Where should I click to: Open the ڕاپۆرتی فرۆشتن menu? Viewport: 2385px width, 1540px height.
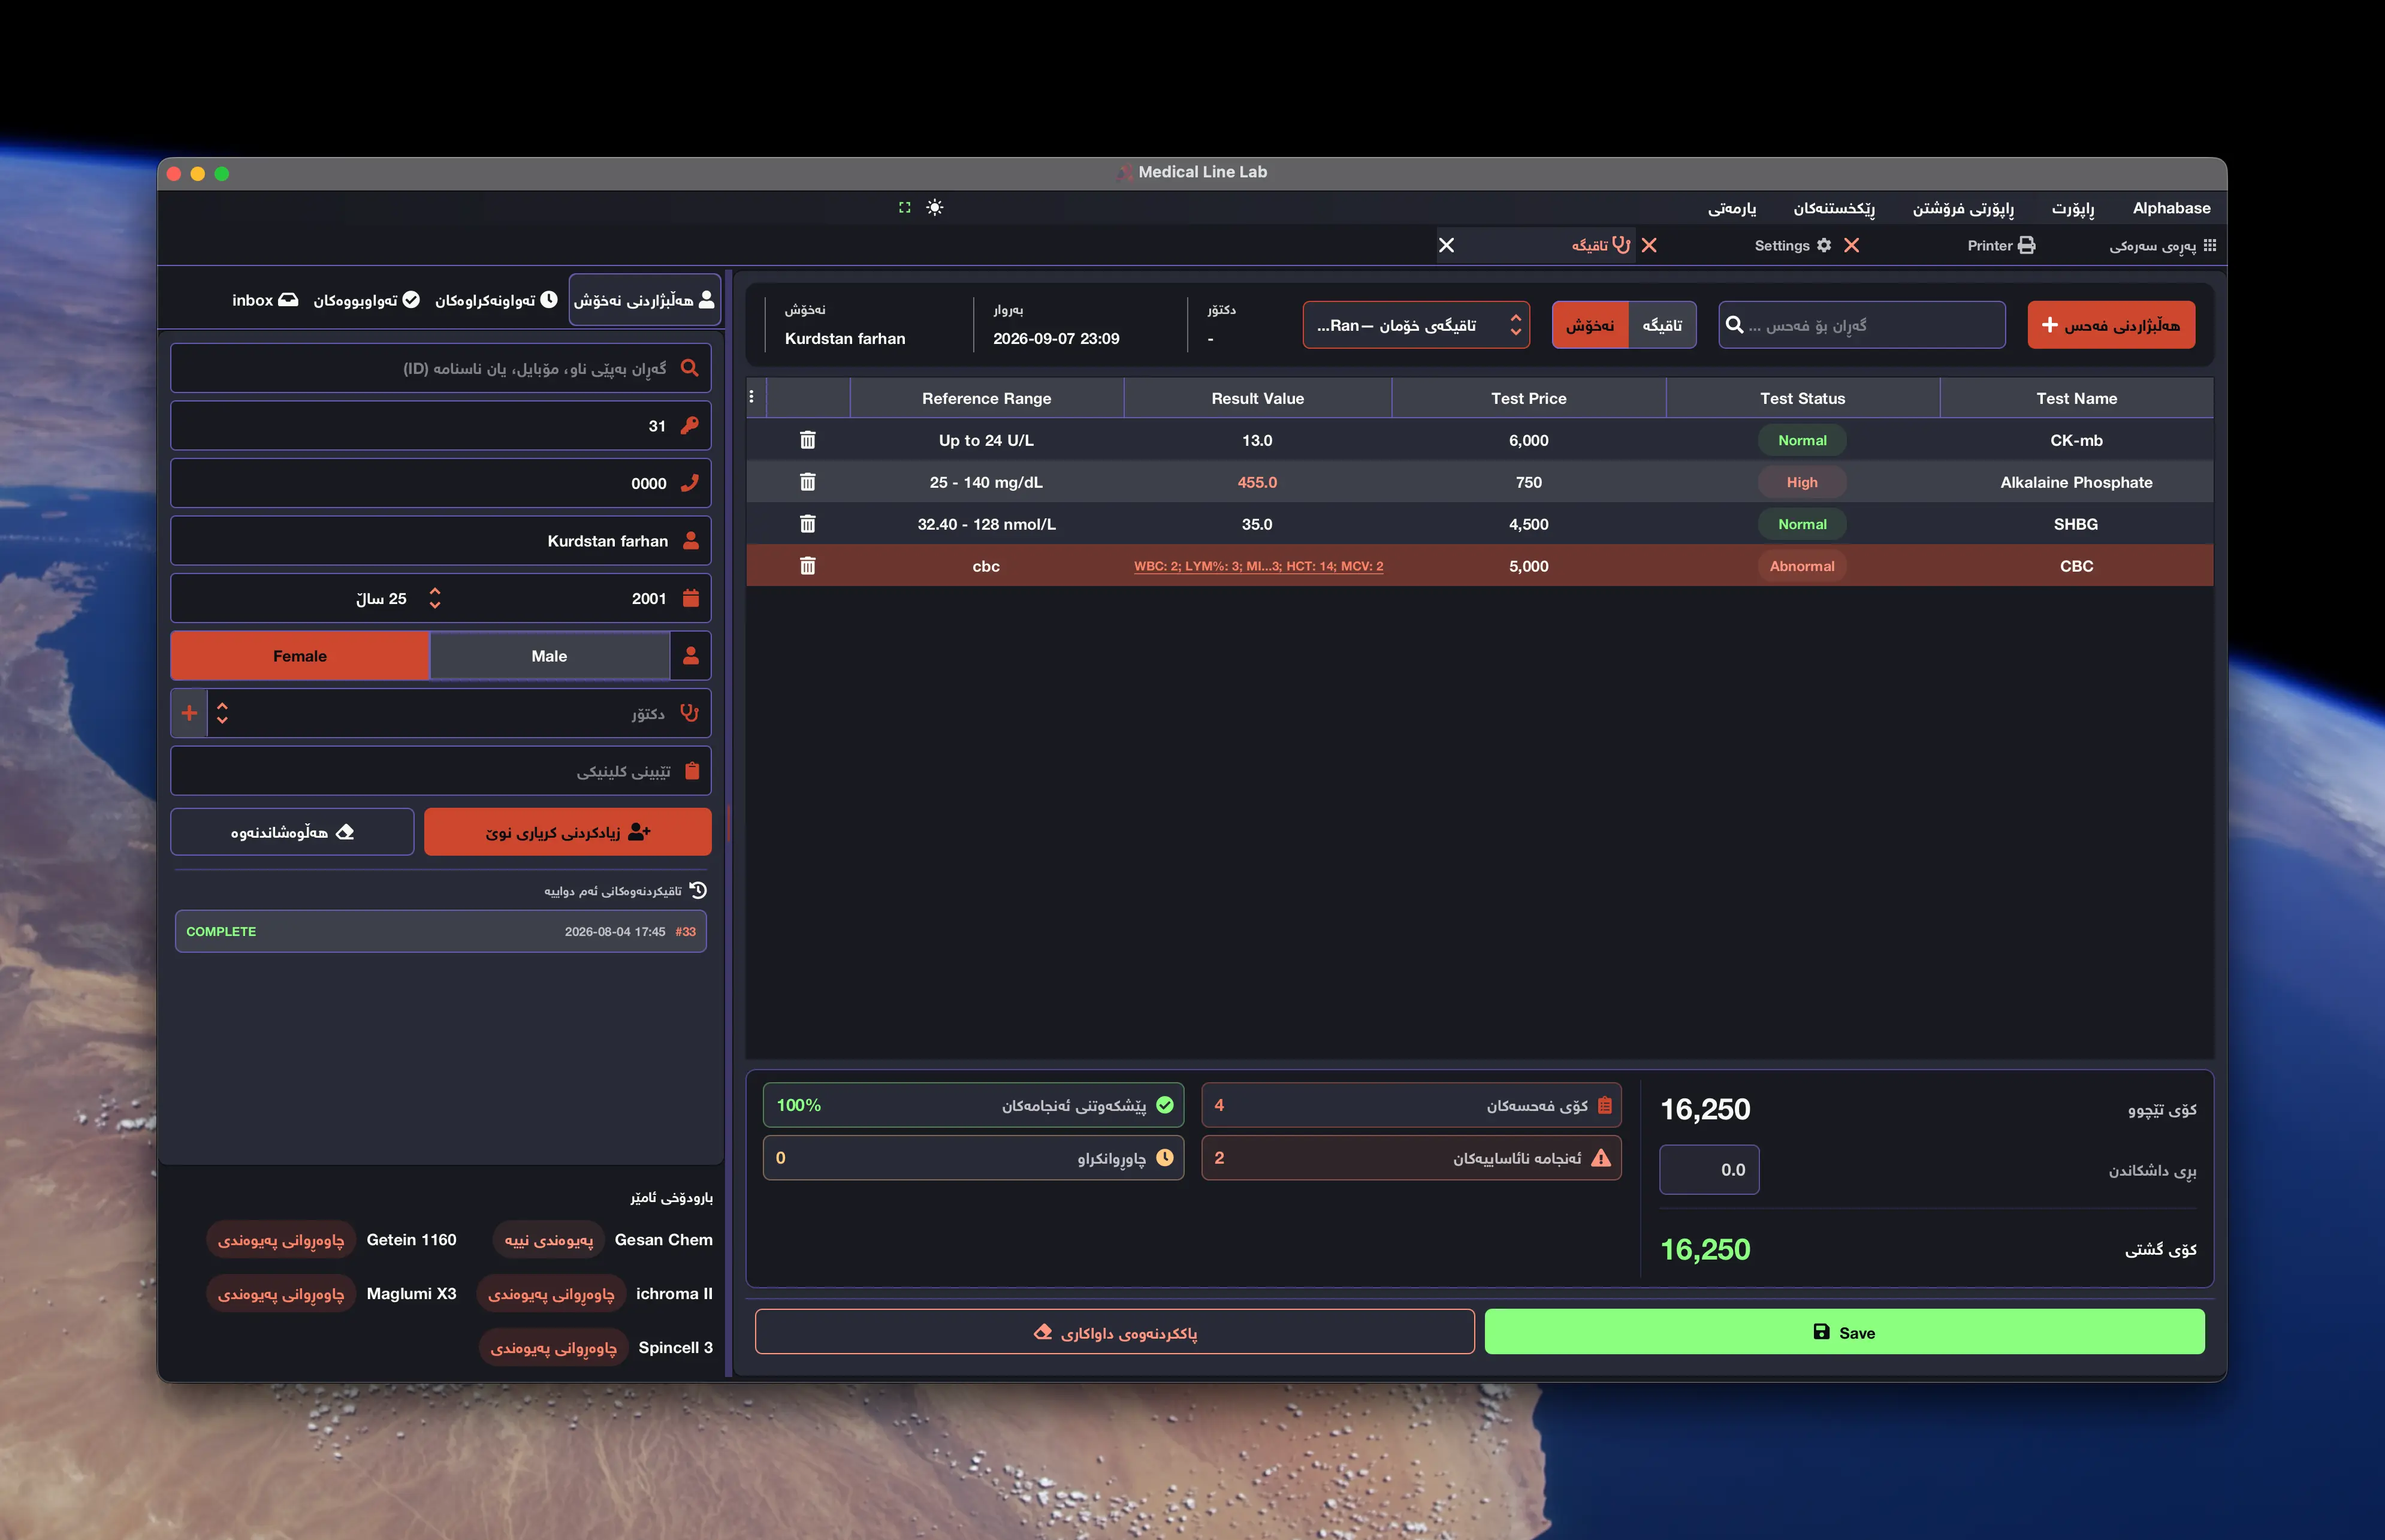click(1963, 208)
